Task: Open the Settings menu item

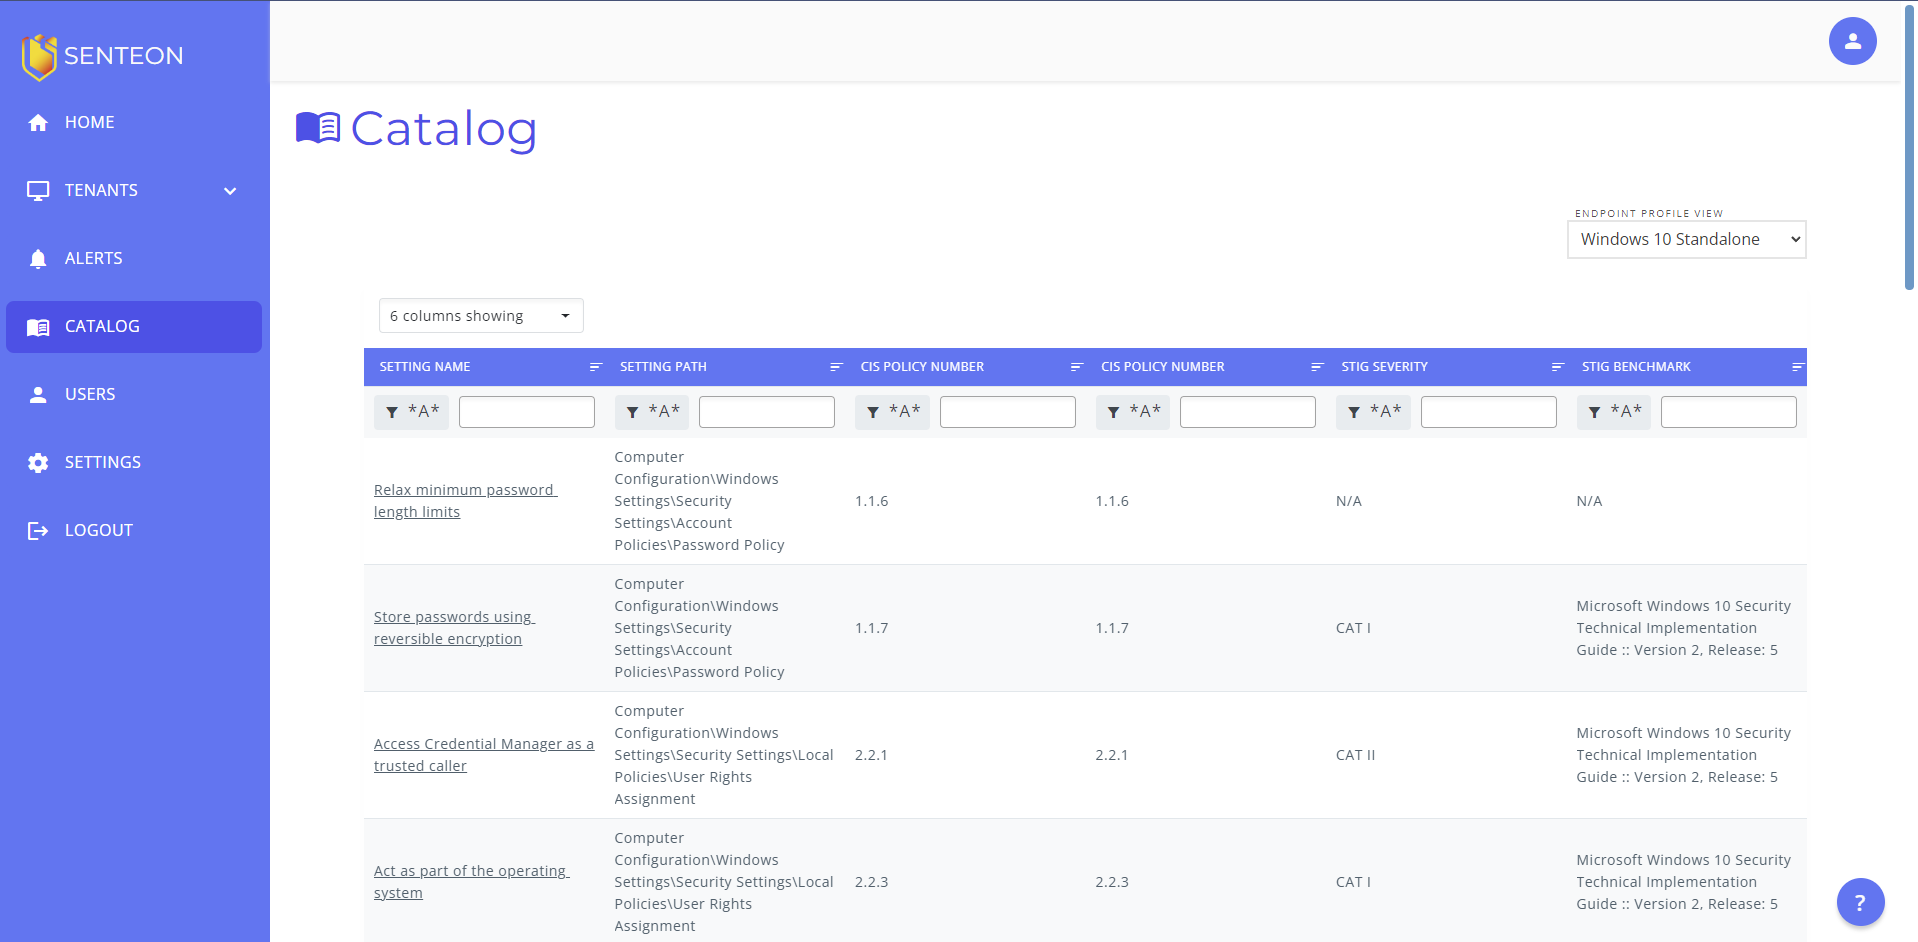Action: pos(102,463)
